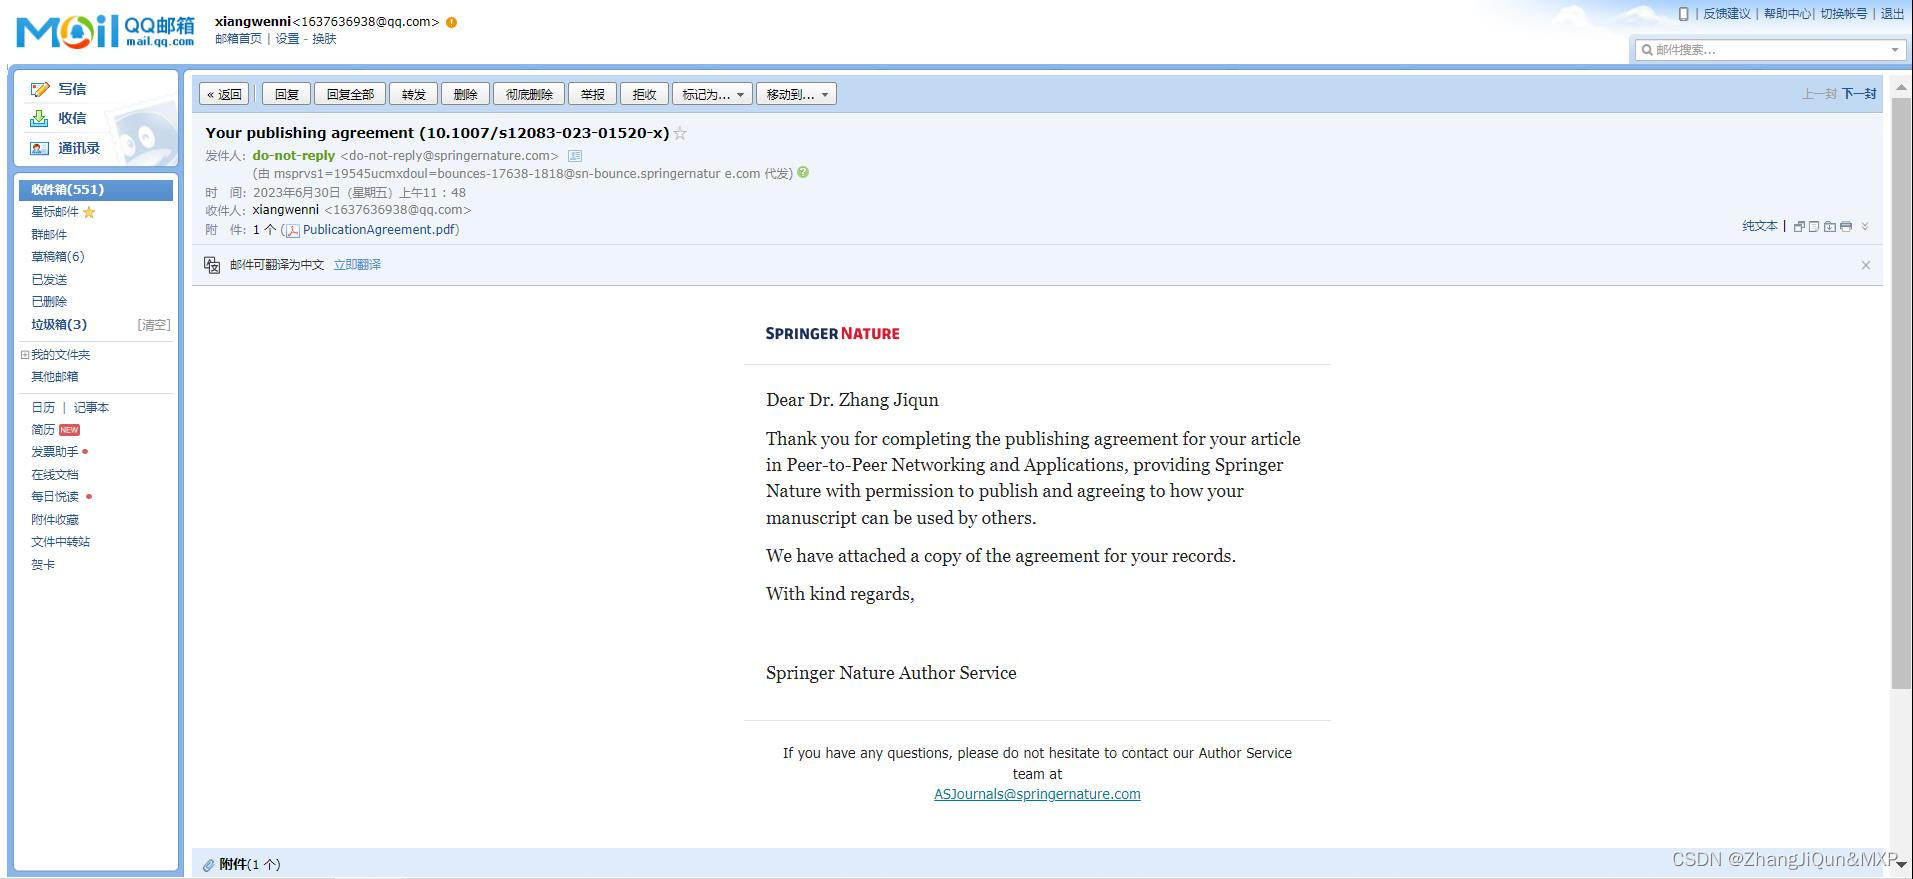This screenshot has width=1913, height=879.
Task: Open the 日历 calendar link
Action: point(43,408)
